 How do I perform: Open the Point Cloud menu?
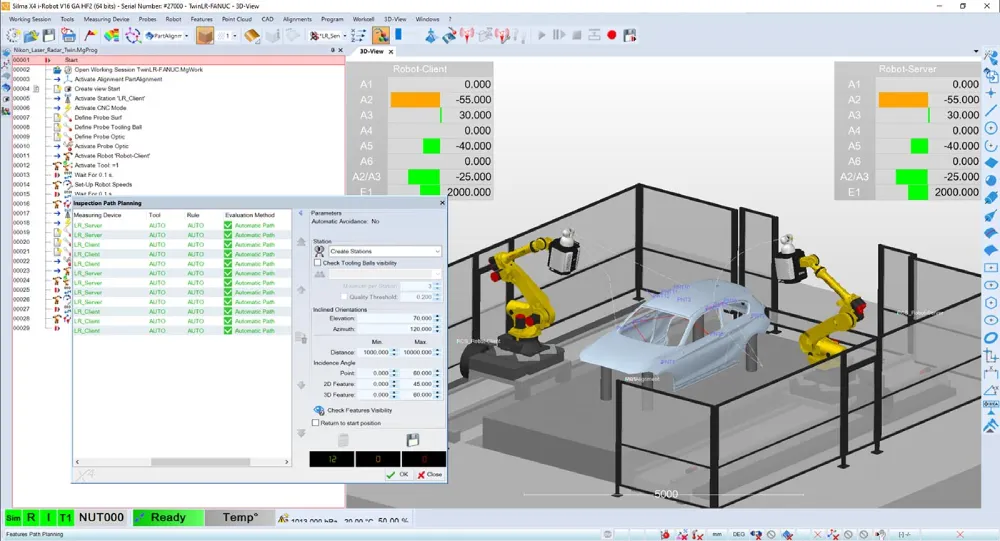[236, 19]
